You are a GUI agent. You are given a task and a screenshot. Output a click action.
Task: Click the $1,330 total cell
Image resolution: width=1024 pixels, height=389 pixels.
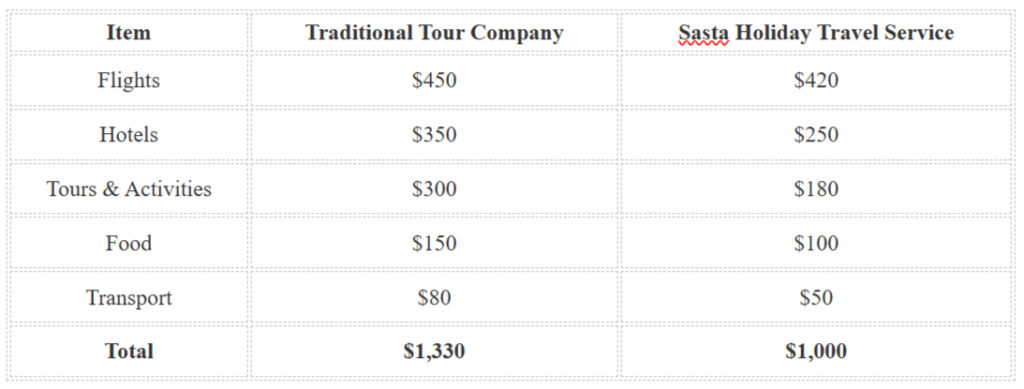click(x=434, y=351)
